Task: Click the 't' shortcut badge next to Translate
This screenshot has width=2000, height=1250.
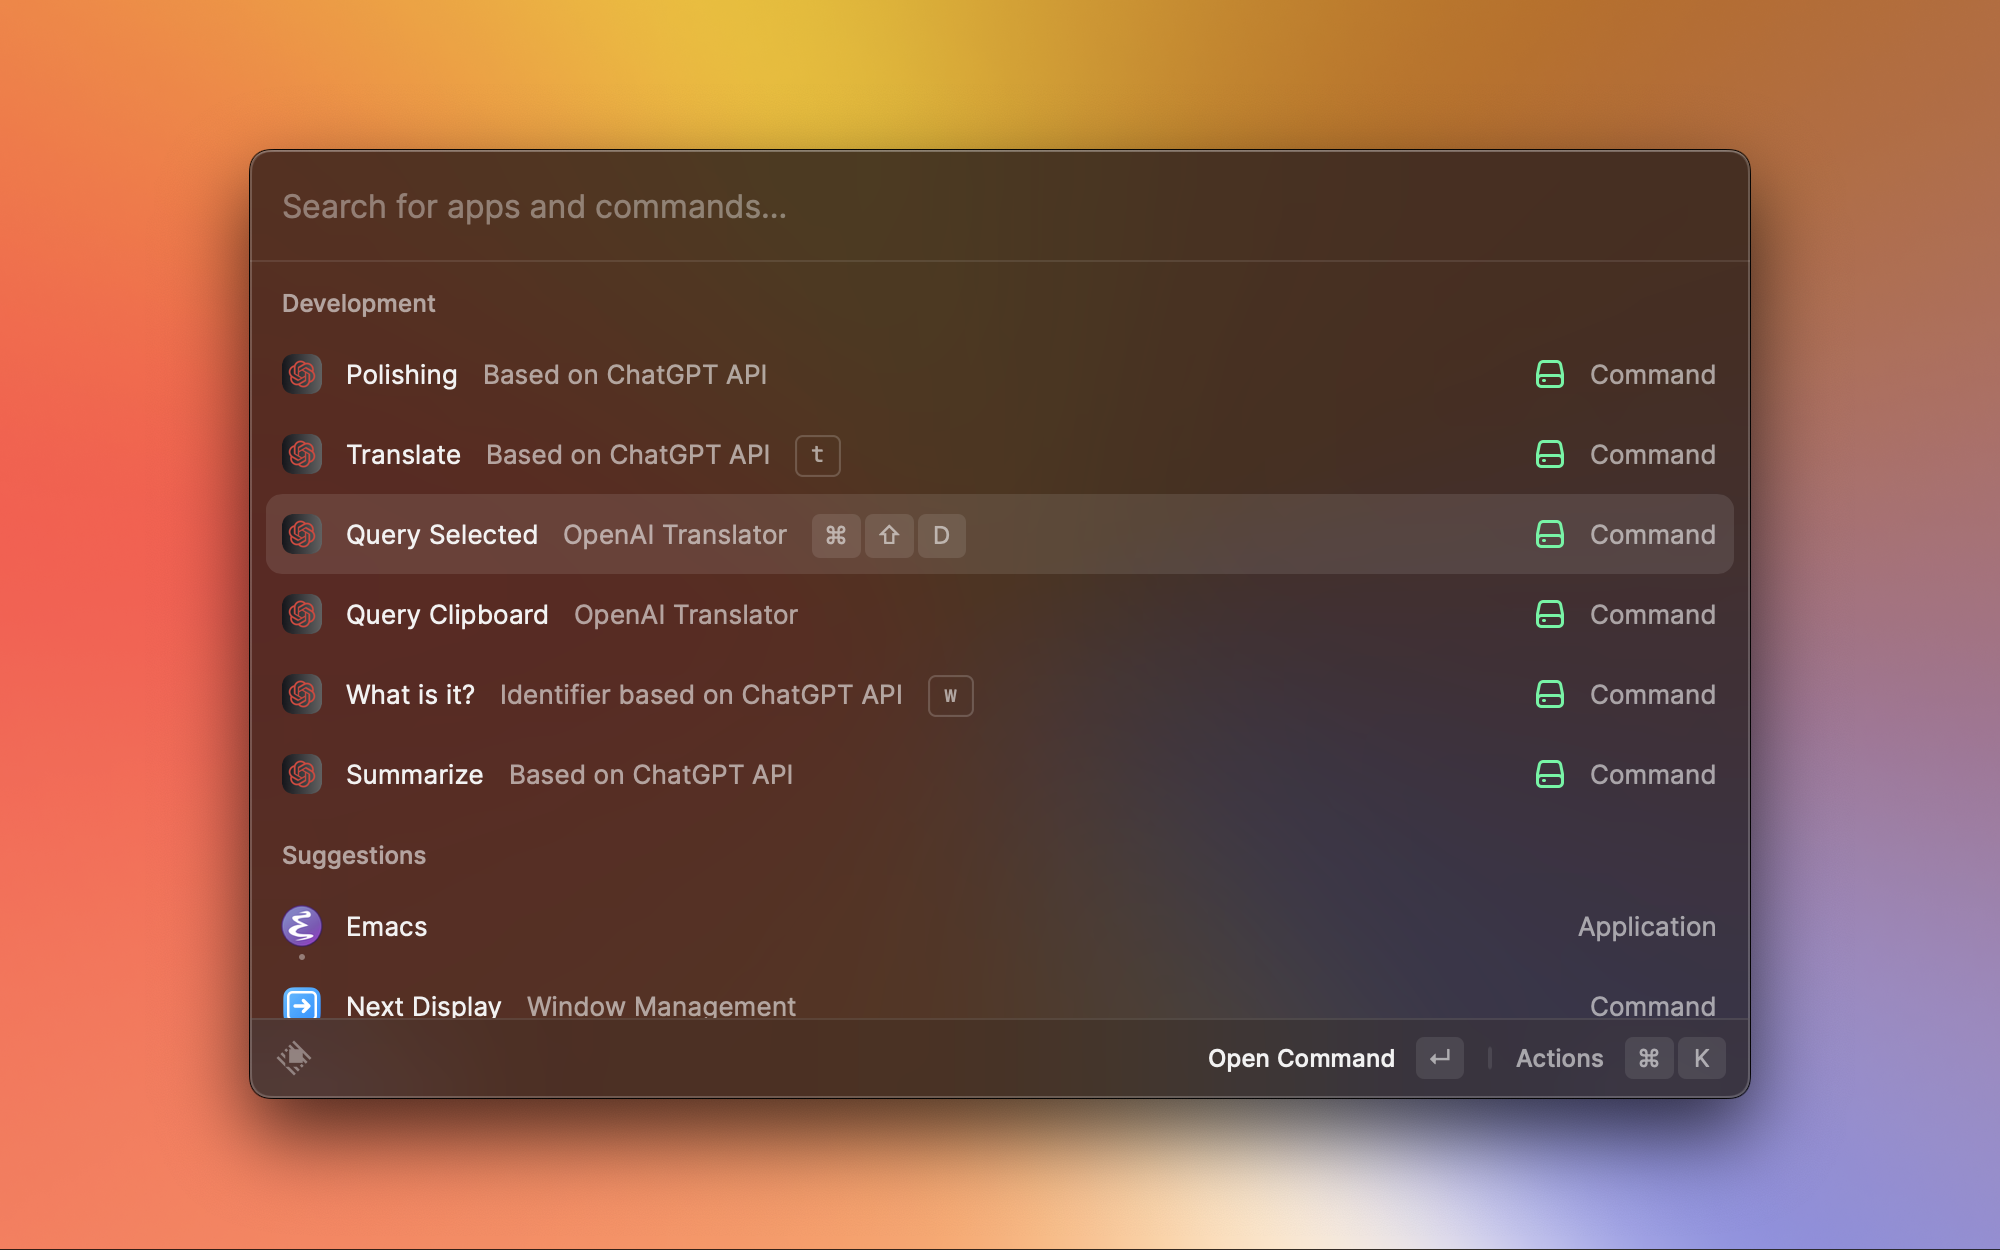Action: (817, 456)
